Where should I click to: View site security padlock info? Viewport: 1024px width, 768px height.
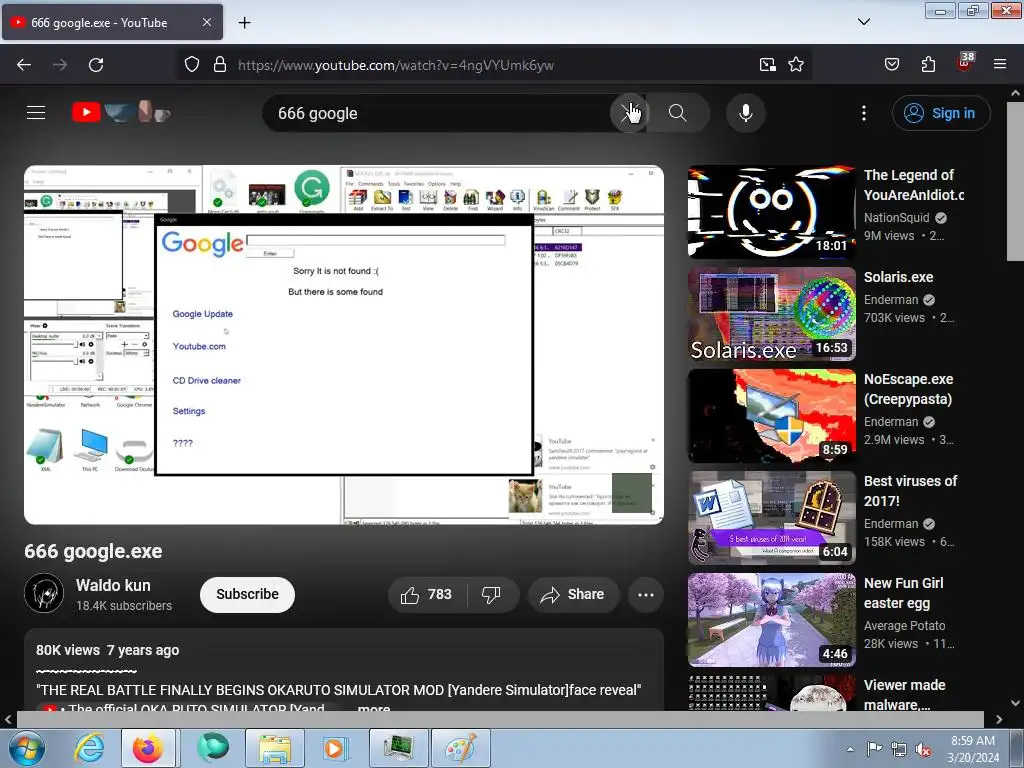tap(220, 65)
